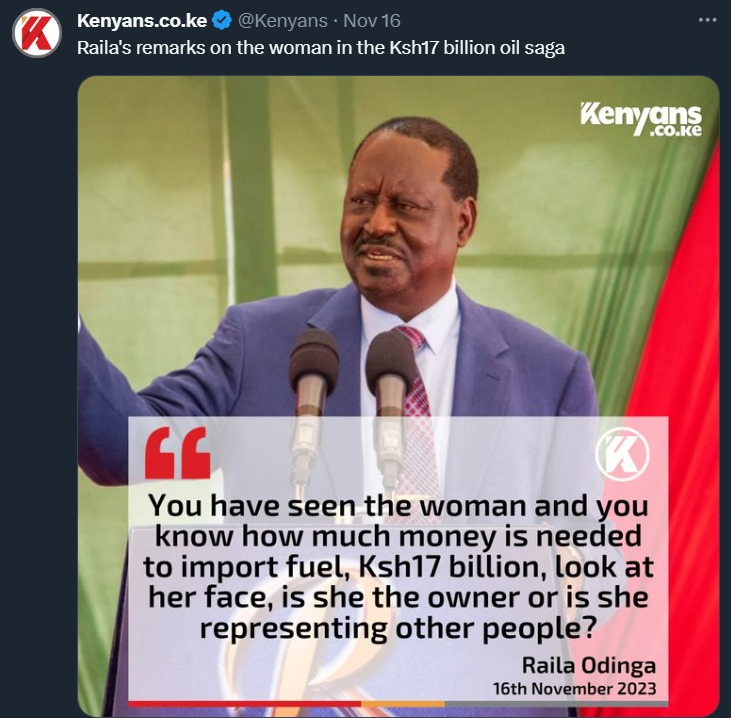Open the tweet photo of the speaker
731x718 pixels.
coord(398,396)
